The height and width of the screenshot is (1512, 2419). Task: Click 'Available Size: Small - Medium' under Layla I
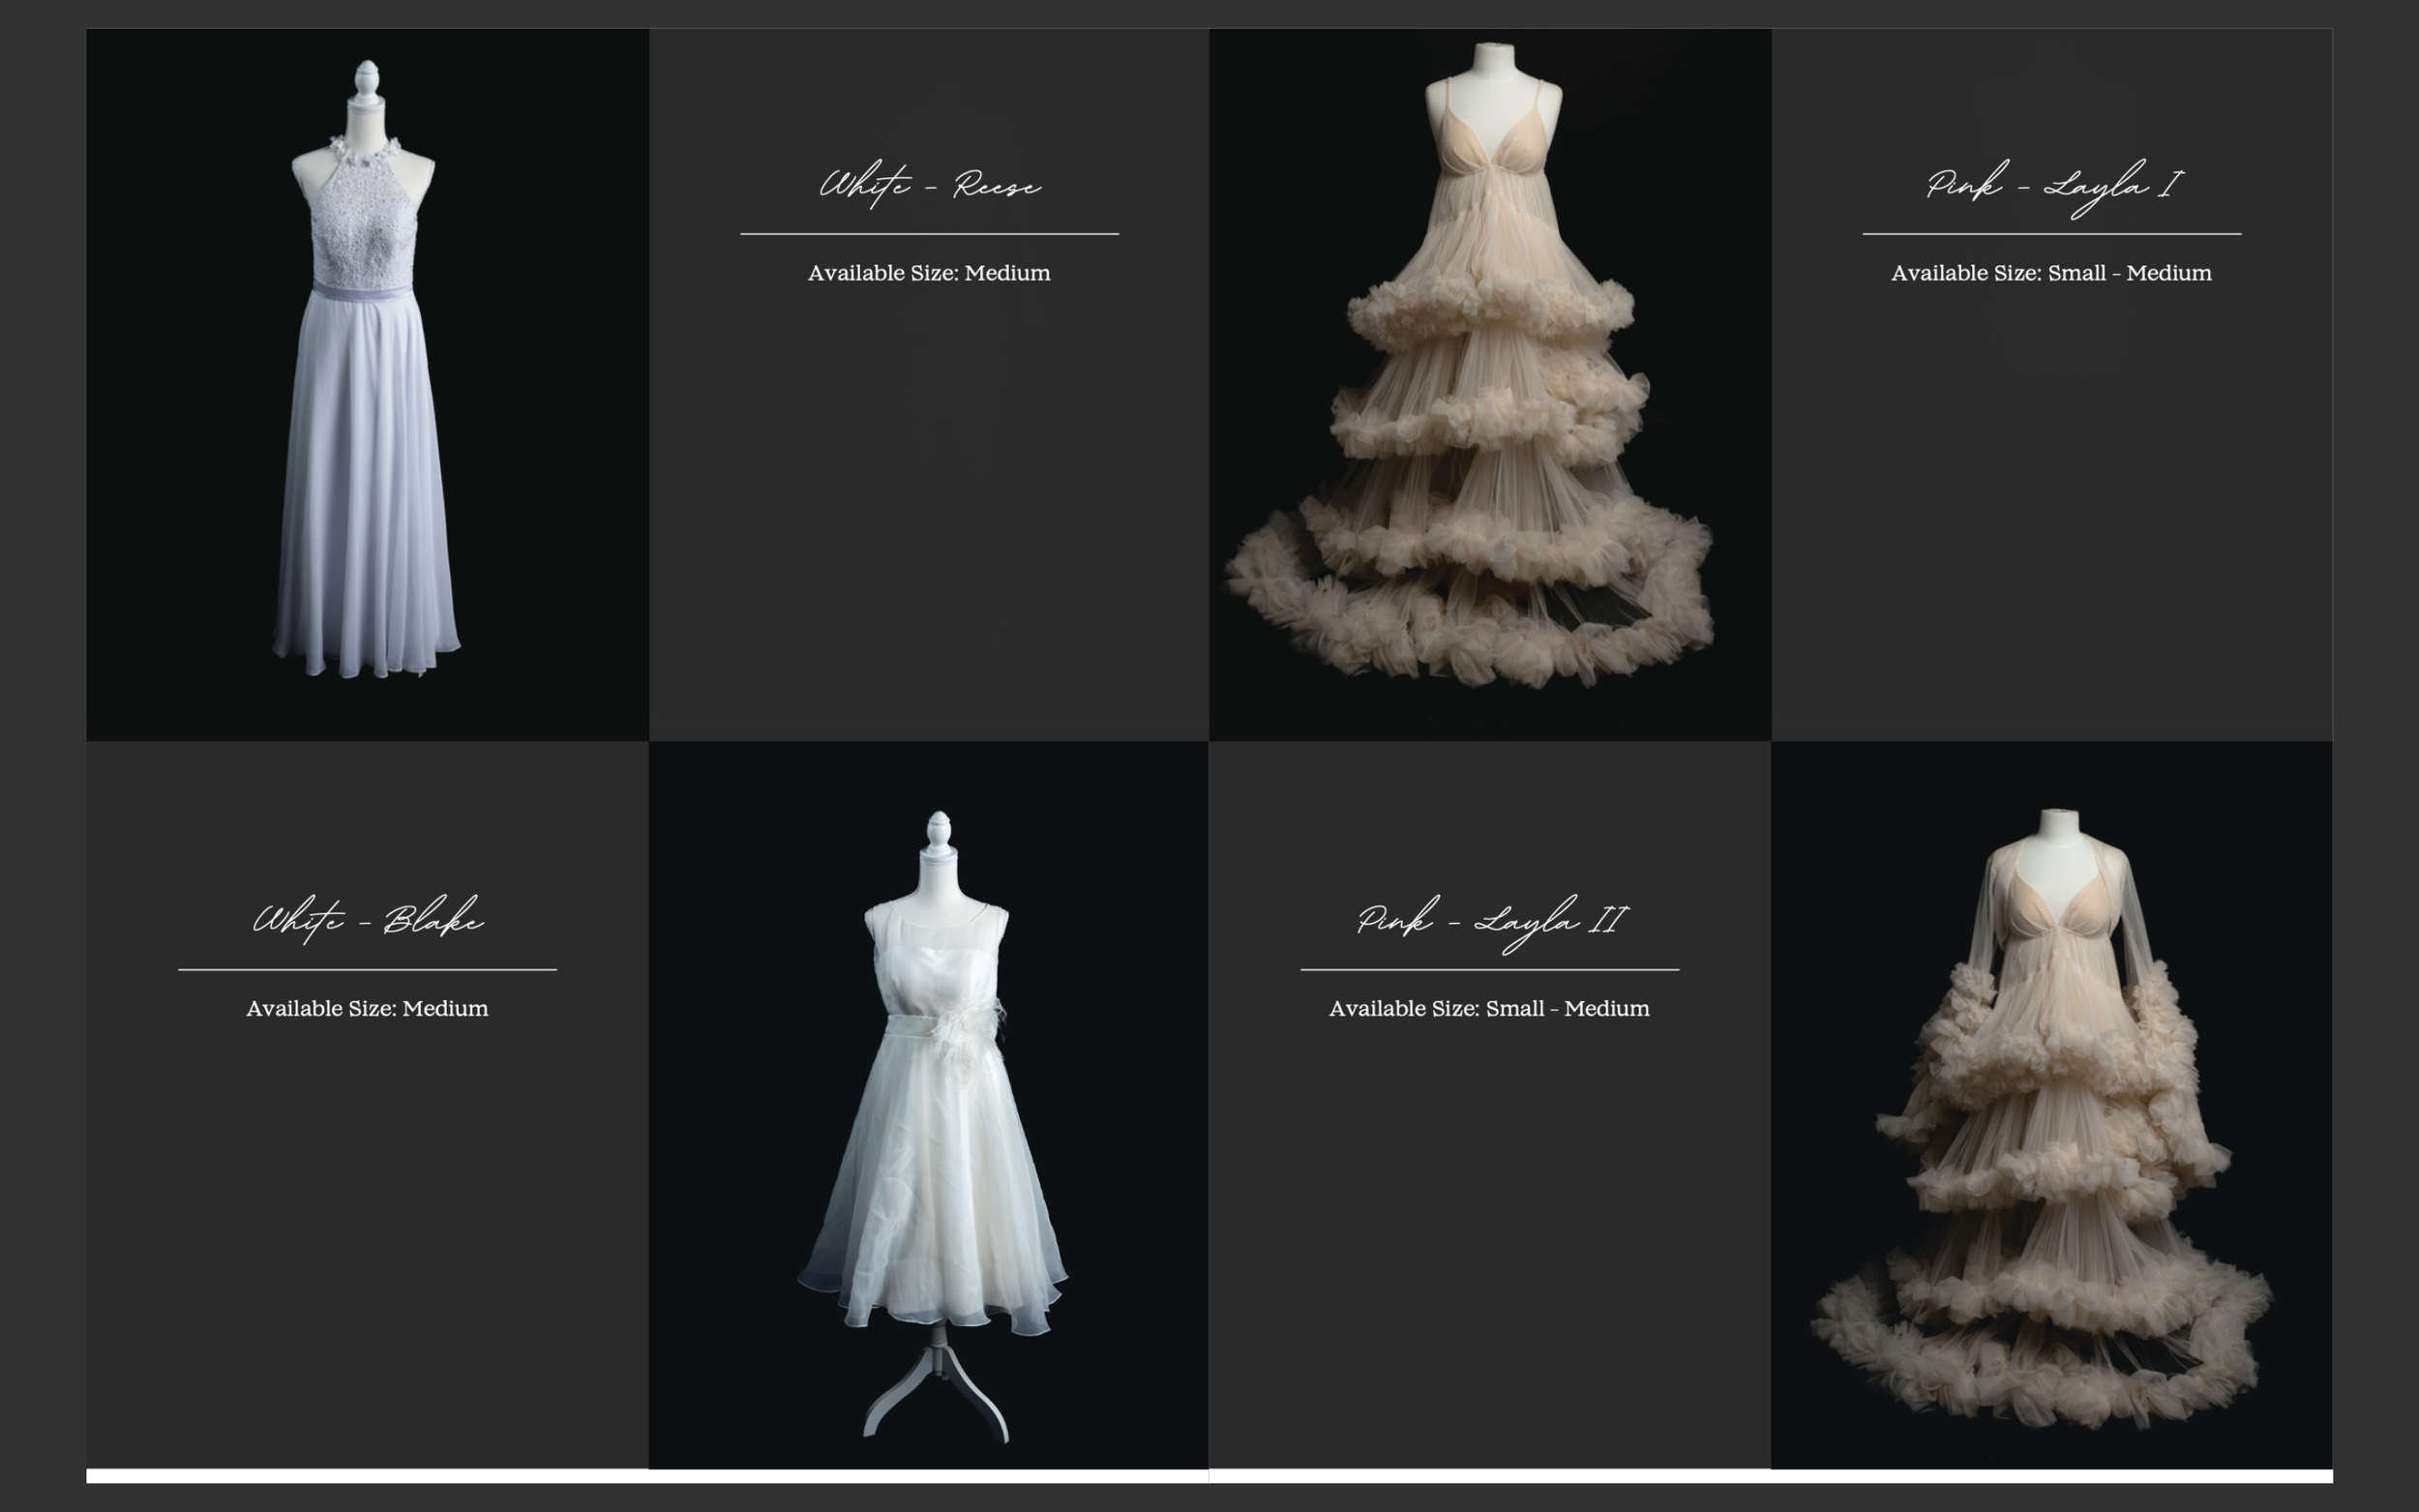coord(2051,273)
